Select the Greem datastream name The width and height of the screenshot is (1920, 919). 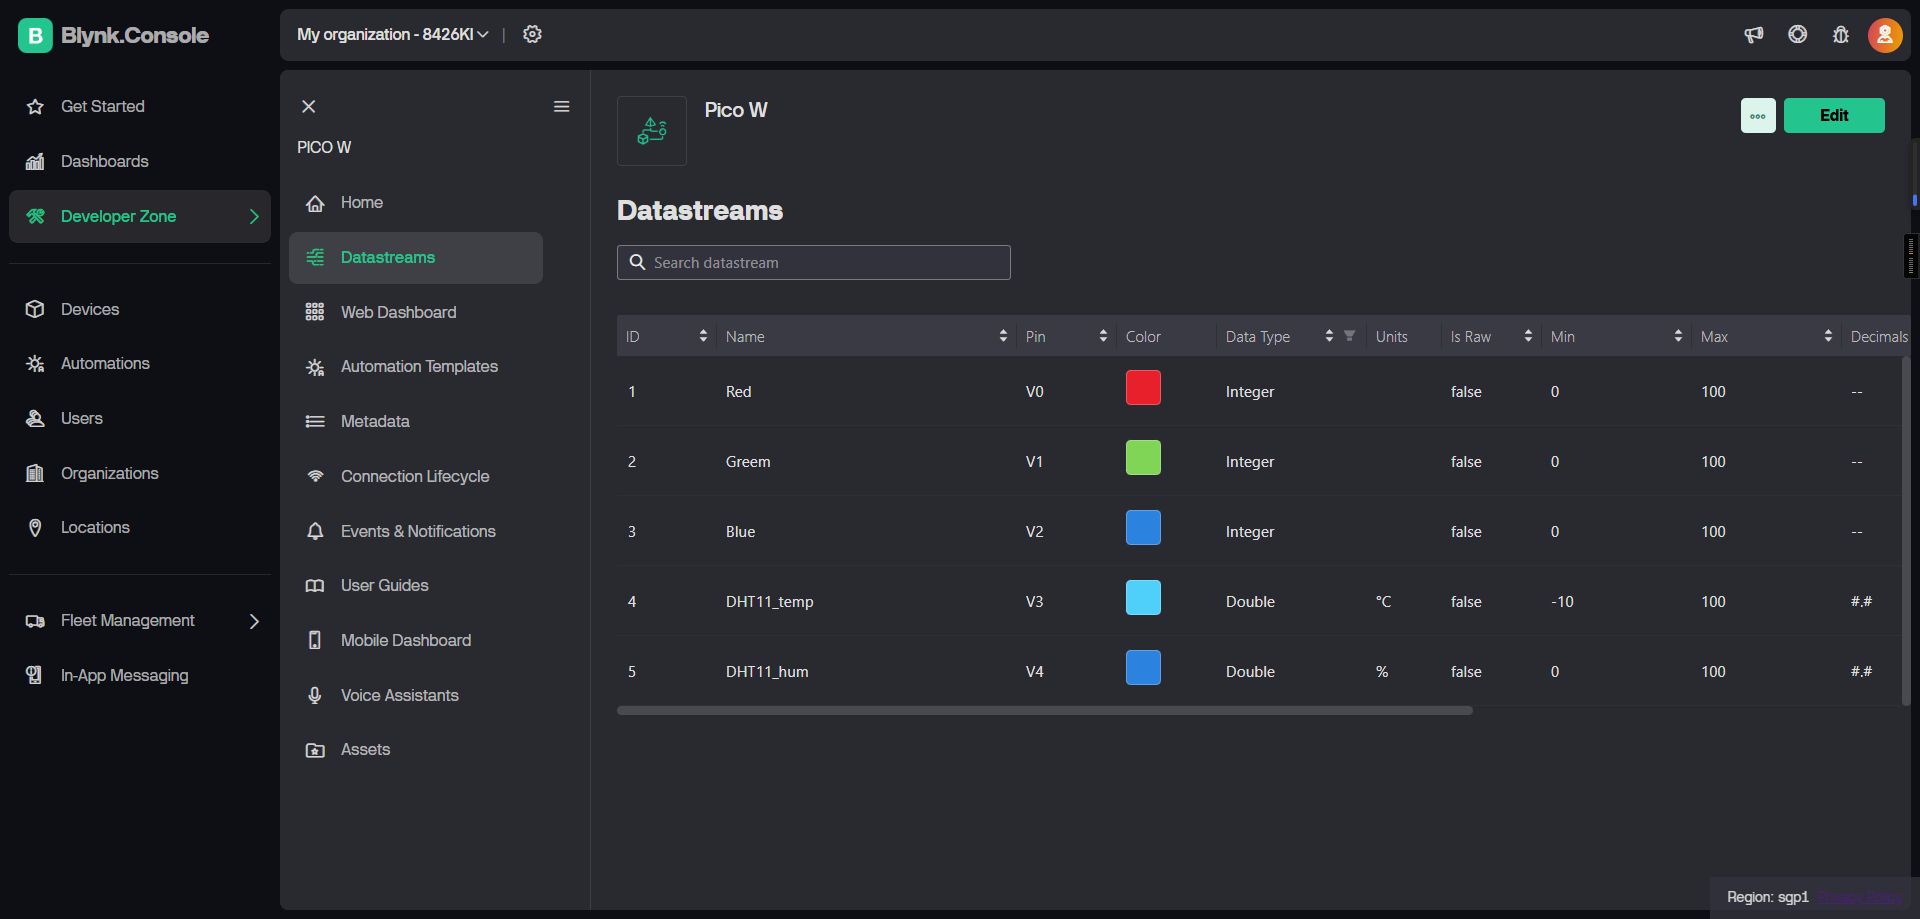coord(748,462)
